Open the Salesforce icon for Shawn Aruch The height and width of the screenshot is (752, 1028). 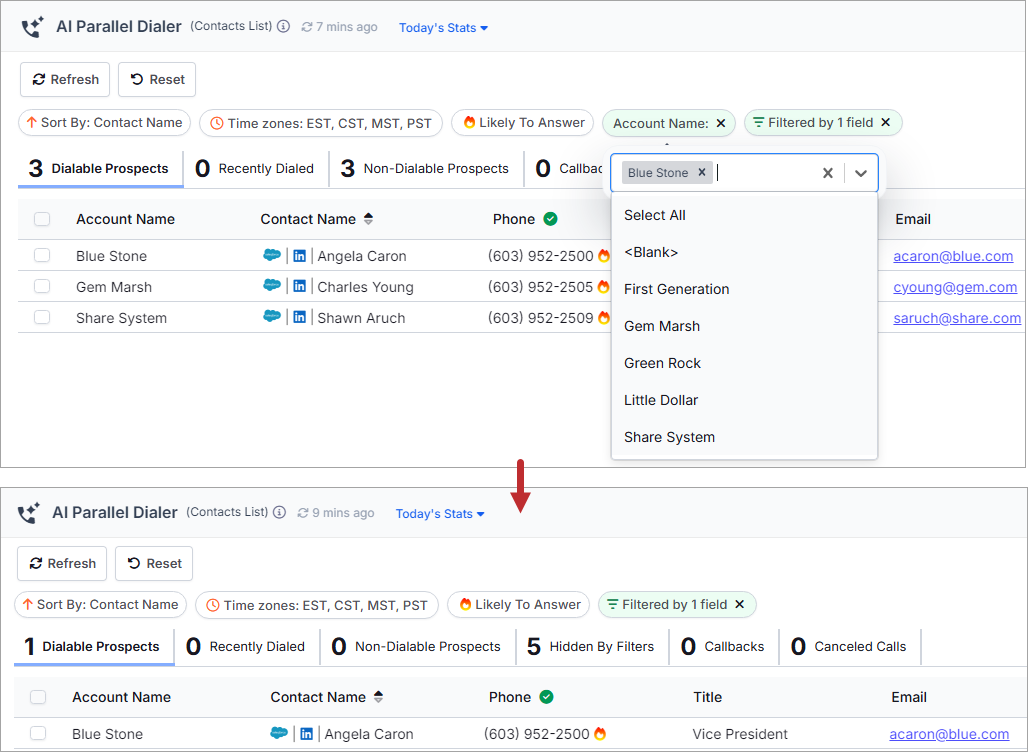click(271, 317)
